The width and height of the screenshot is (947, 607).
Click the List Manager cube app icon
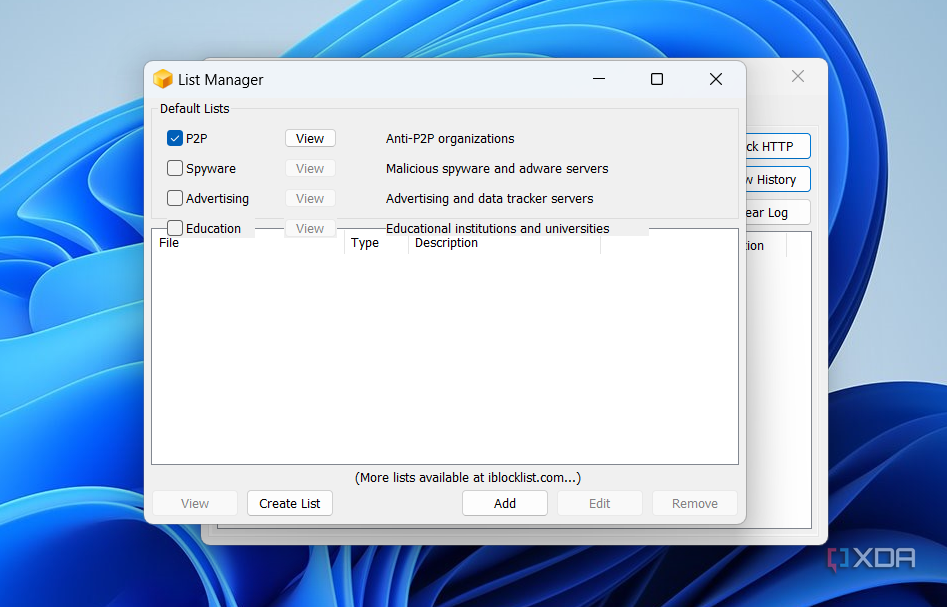pyautogui.click(x=162, y=79)
